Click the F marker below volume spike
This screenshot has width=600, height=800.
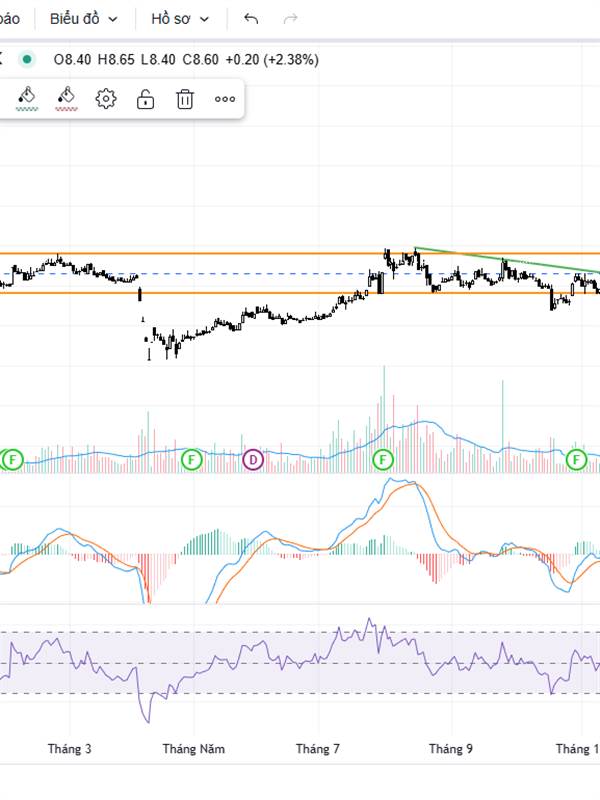tap(383, 460)
